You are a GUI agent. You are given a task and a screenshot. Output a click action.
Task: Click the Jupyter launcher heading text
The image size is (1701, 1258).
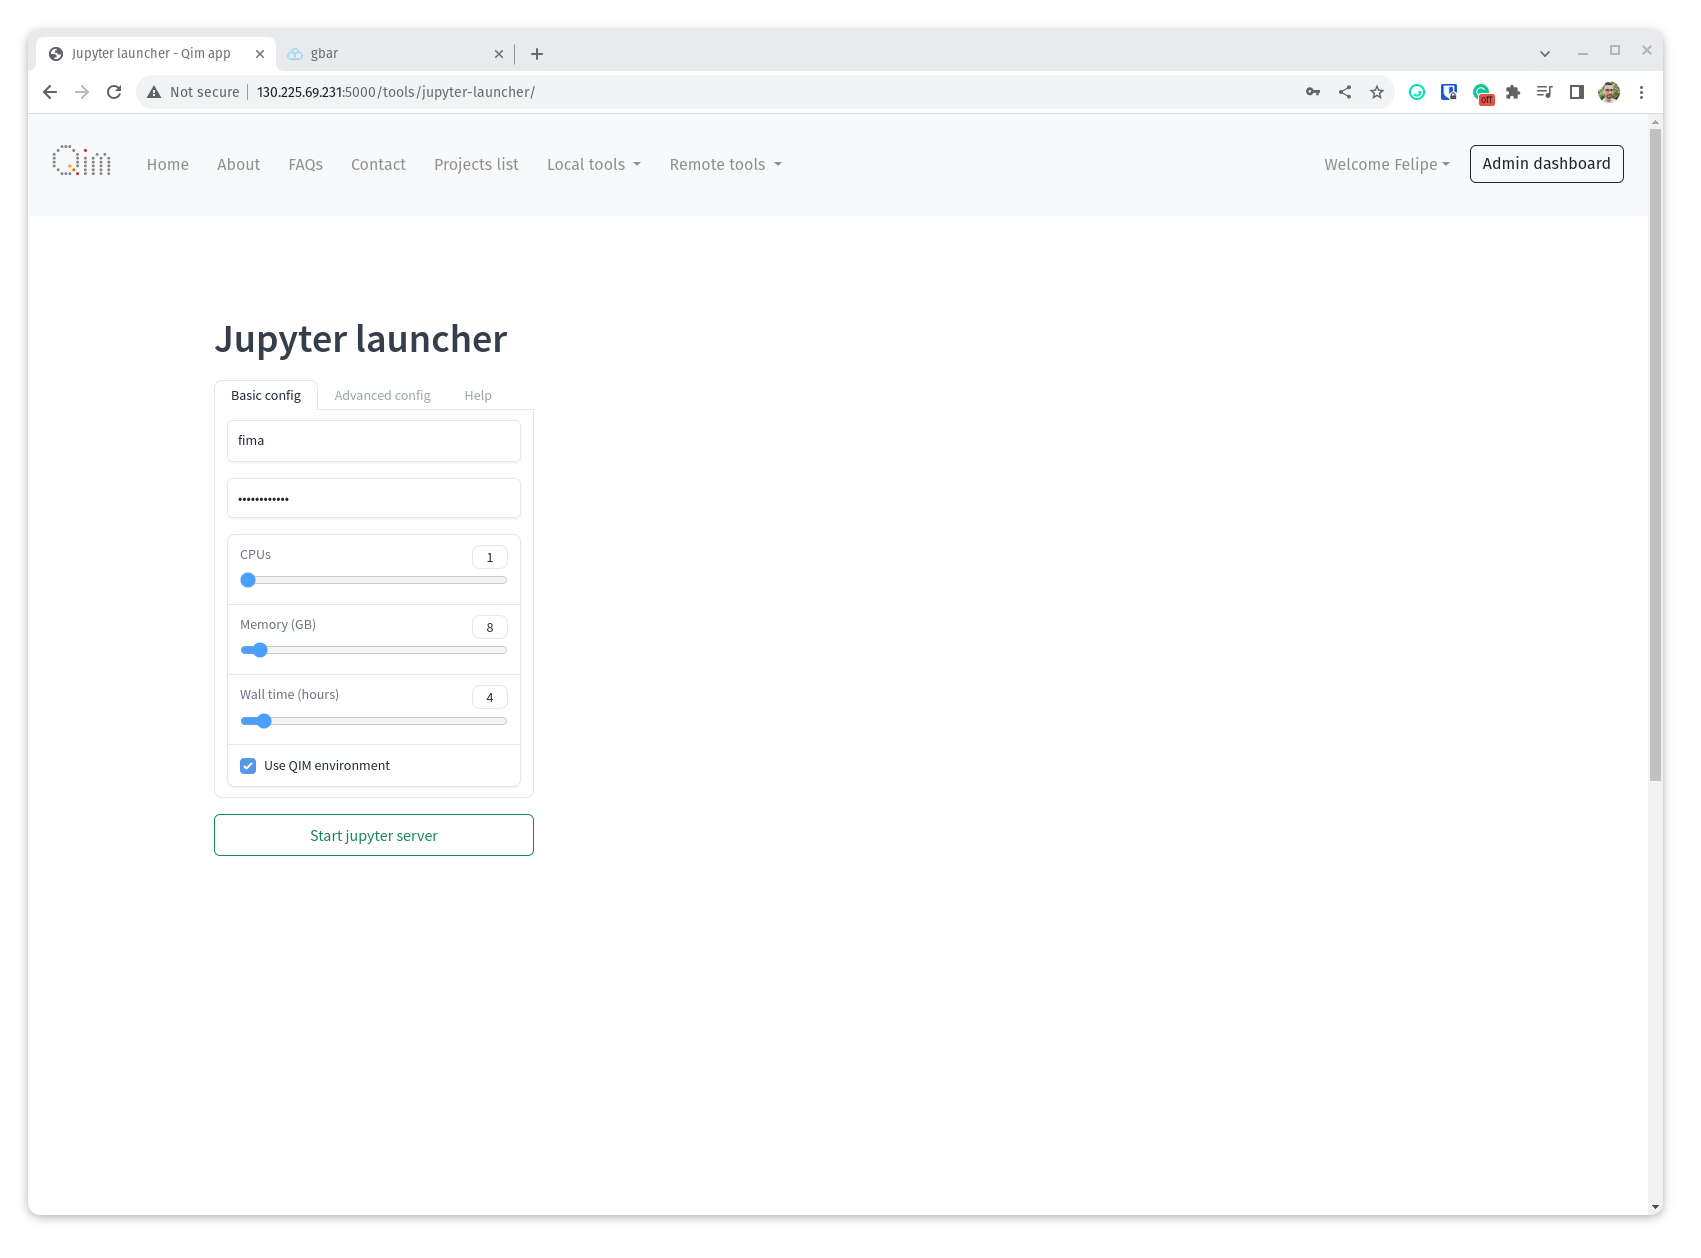[361, 339]
